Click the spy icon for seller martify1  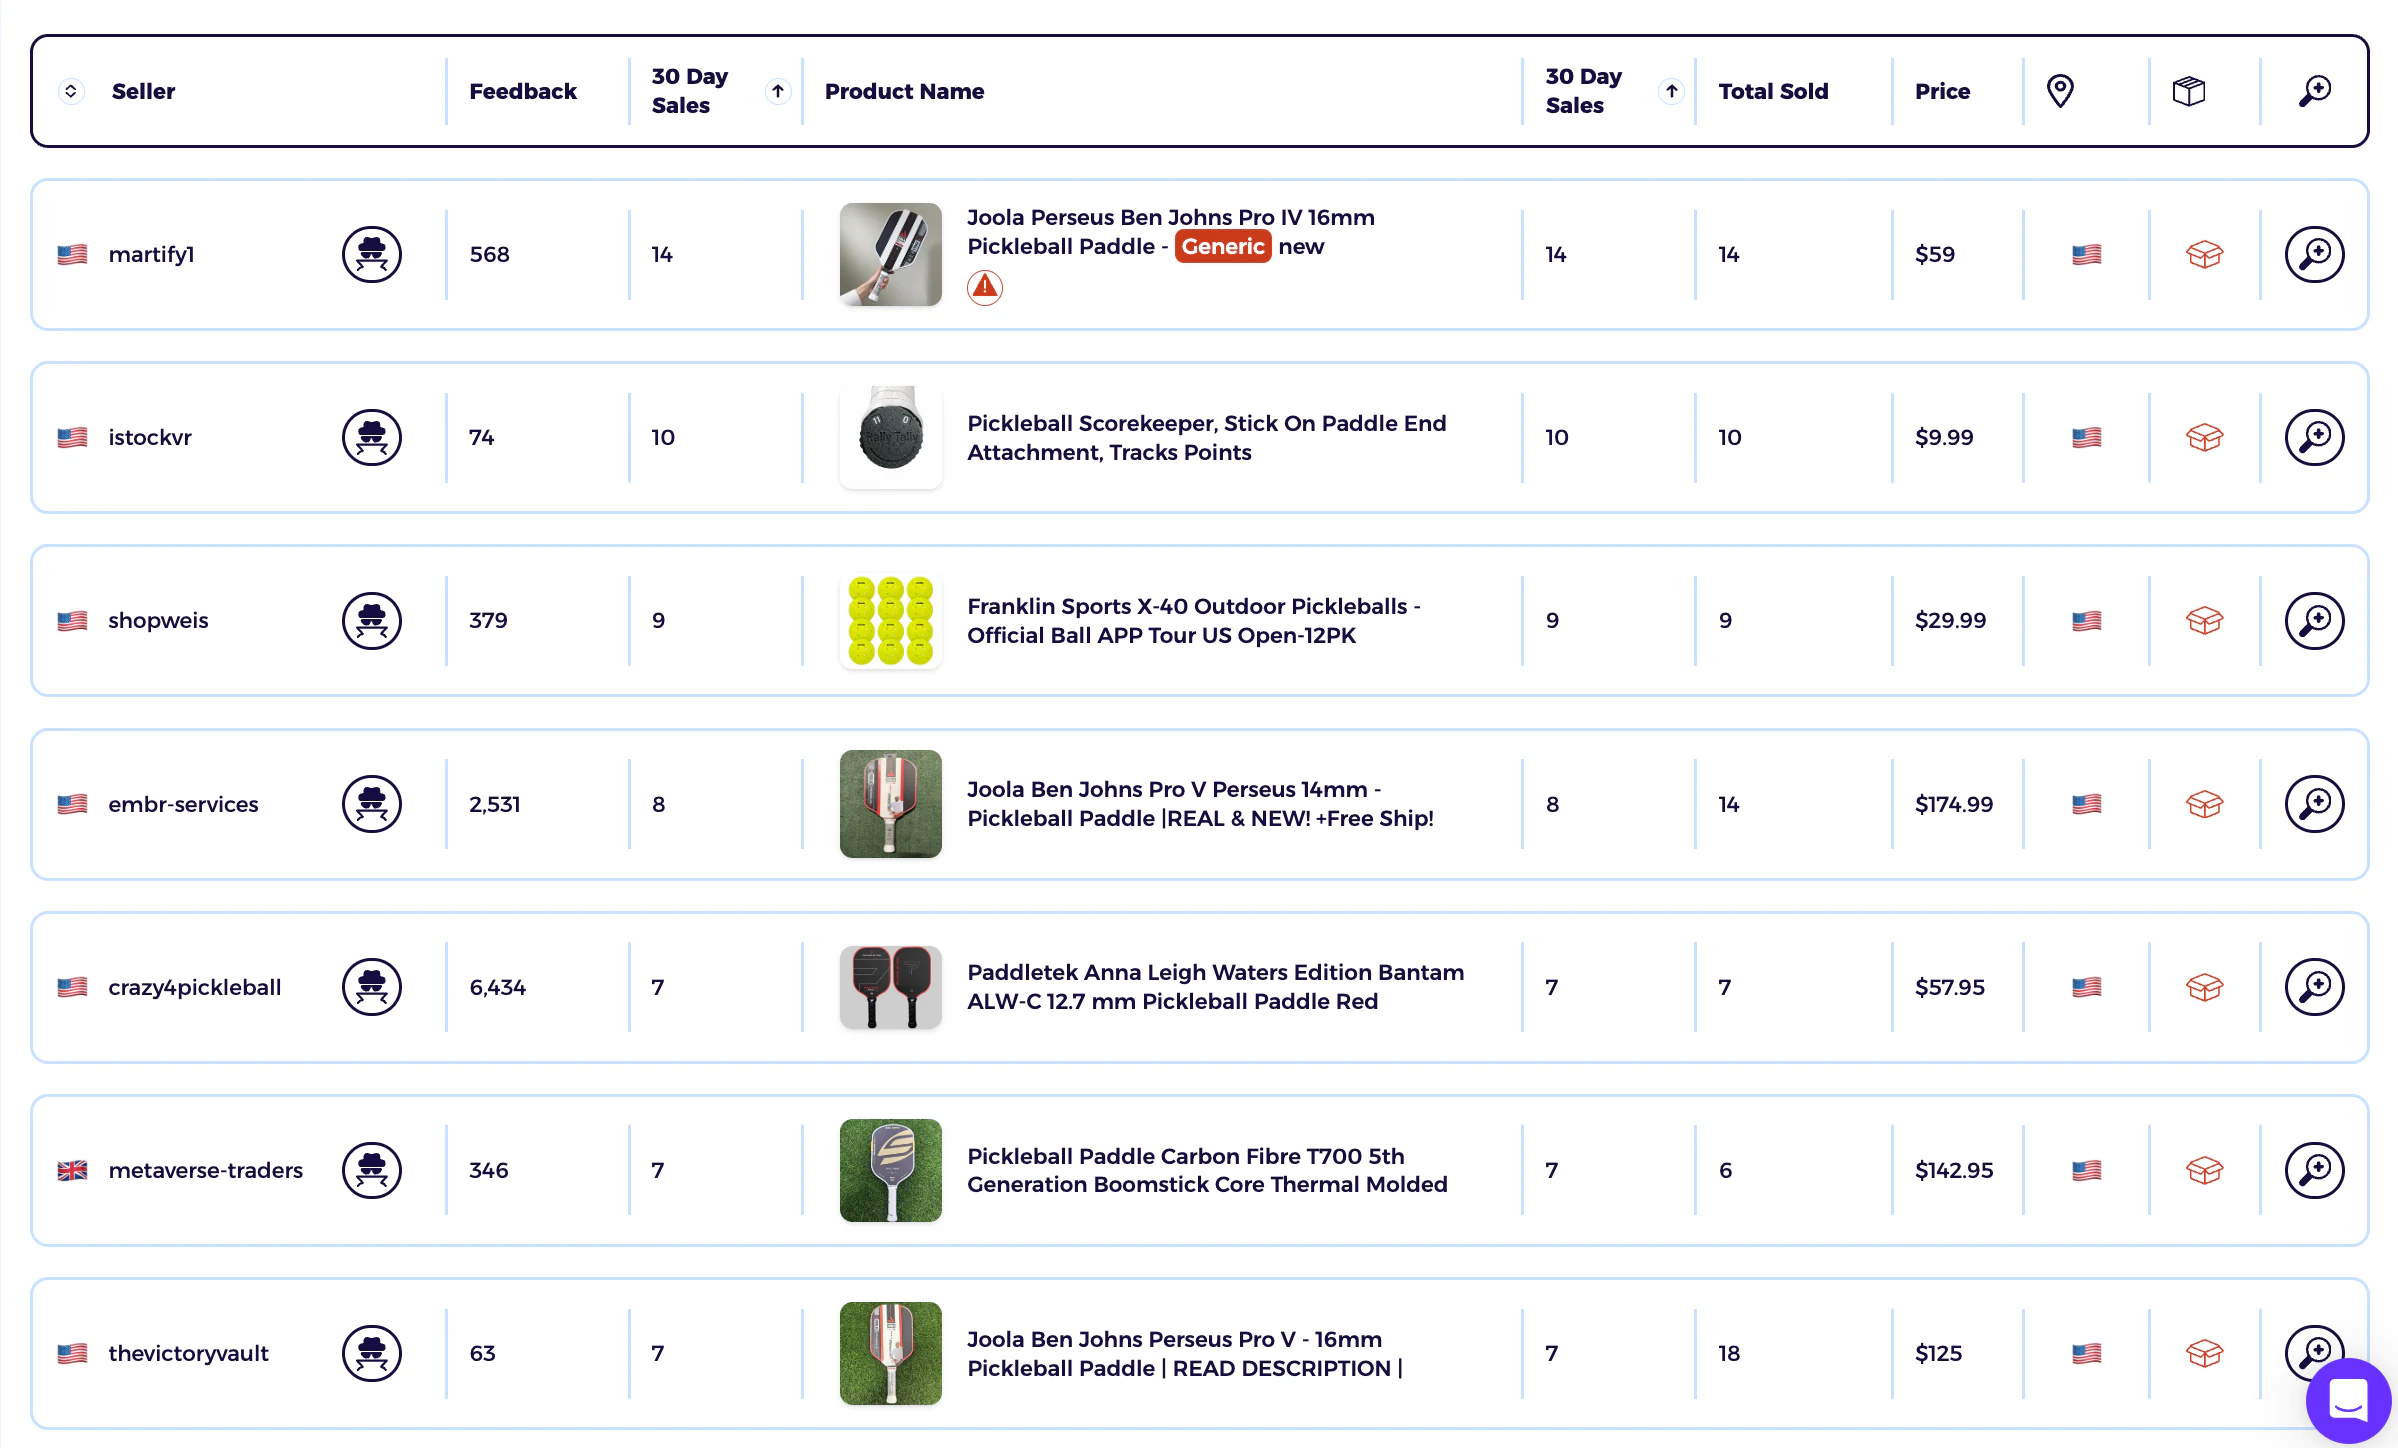point(372,254)
